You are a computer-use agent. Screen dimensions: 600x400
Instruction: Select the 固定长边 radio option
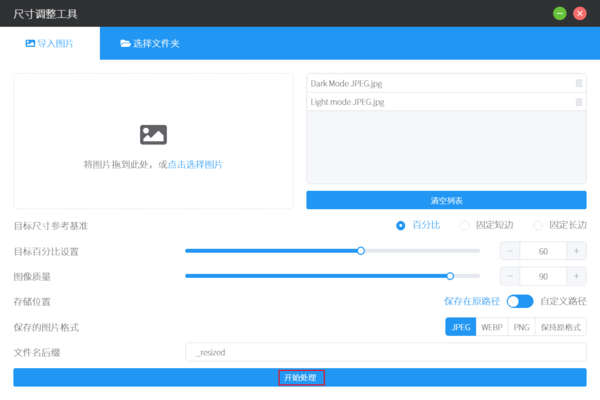[x=560, y=225]
